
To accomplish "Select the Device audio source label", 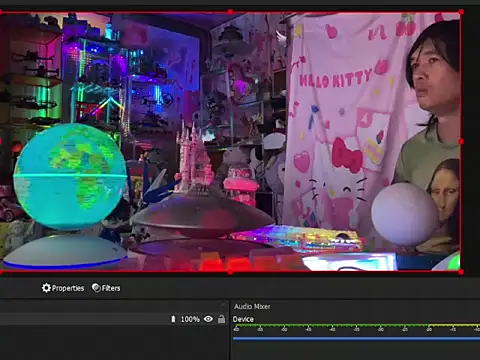I will (x=243, y=319).
